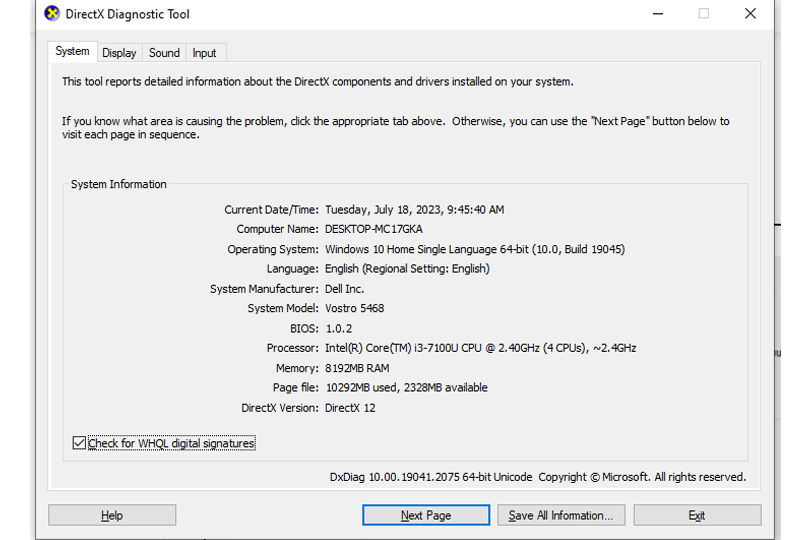Click the Language label
The height and width of the screenshot is (540, 800).
(292, 269)
